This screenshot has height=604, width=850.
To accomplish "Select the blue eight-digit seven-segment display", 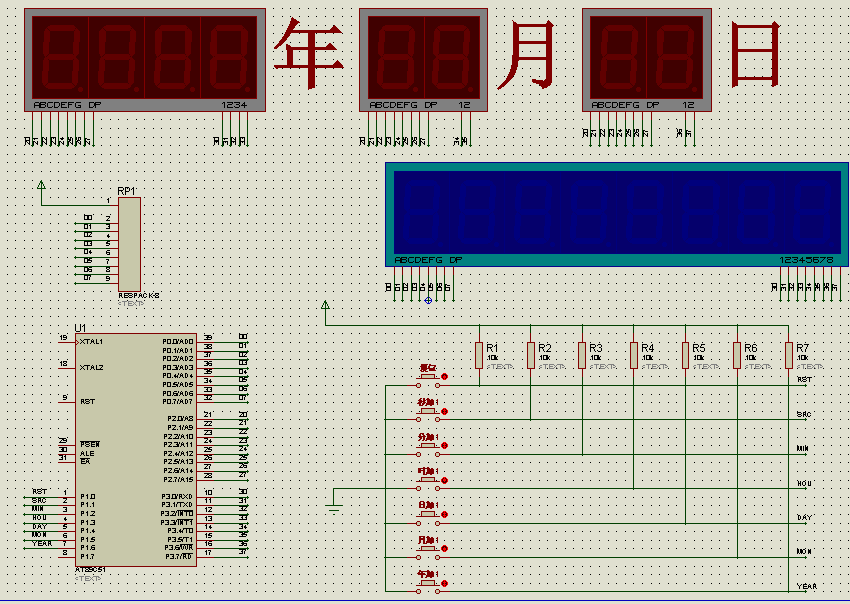I will click(x=617, y=214).
